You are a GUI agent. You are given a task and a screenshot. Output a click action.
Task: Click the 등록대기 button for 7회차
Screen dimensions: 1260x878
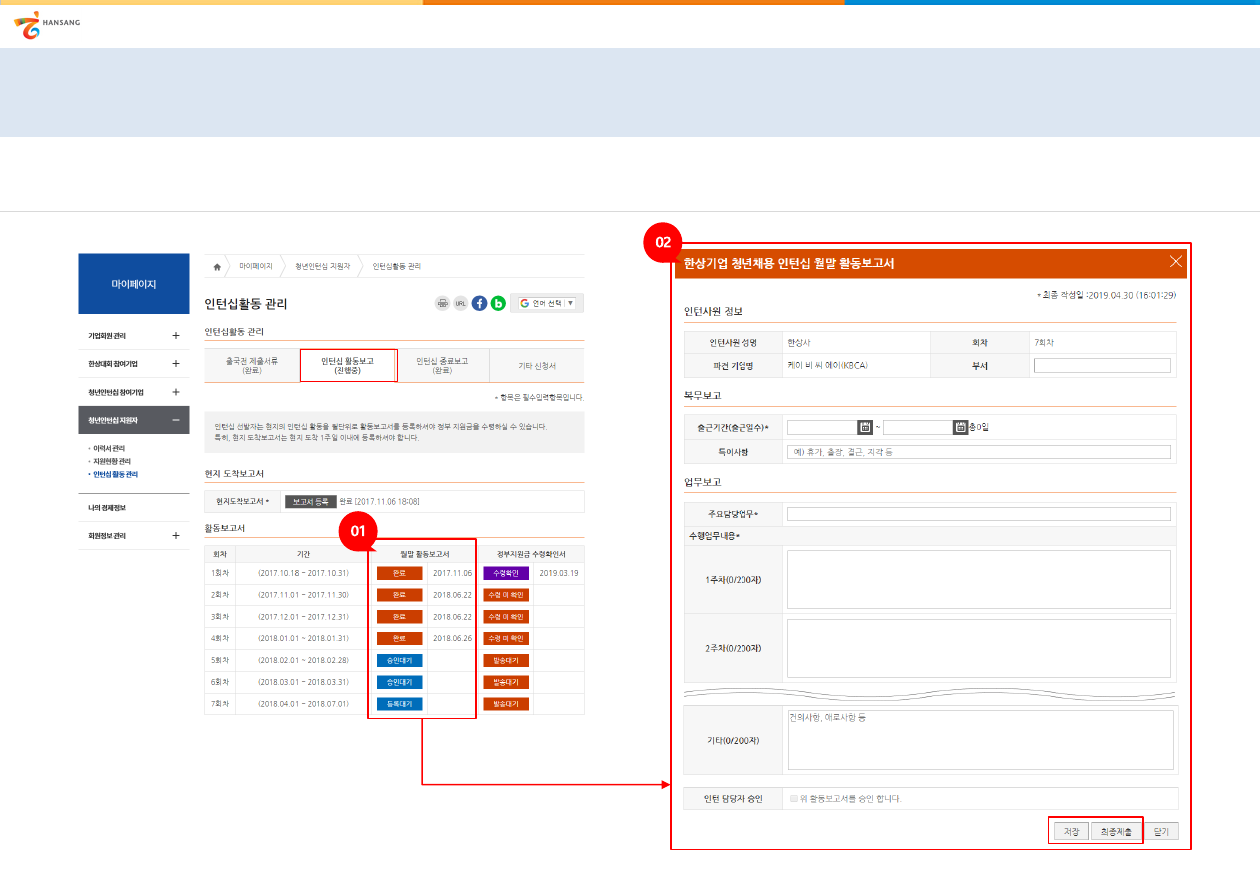click(x=400, y=704)
